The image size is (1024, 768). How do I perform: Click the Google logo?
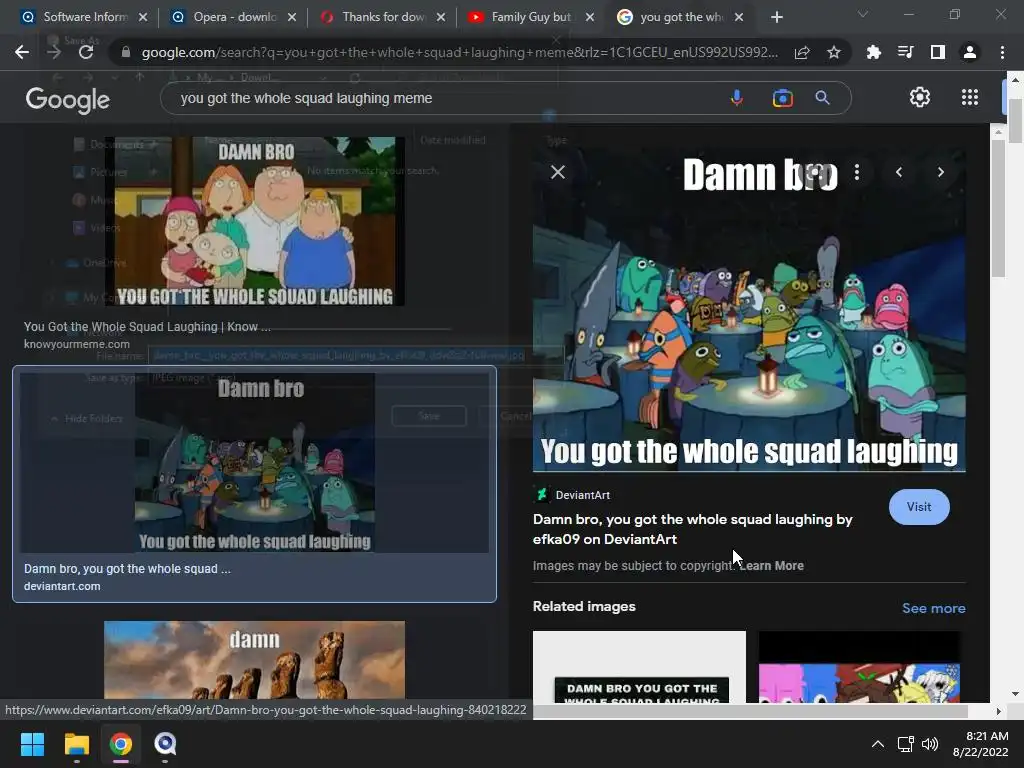(x=67, y=100)
